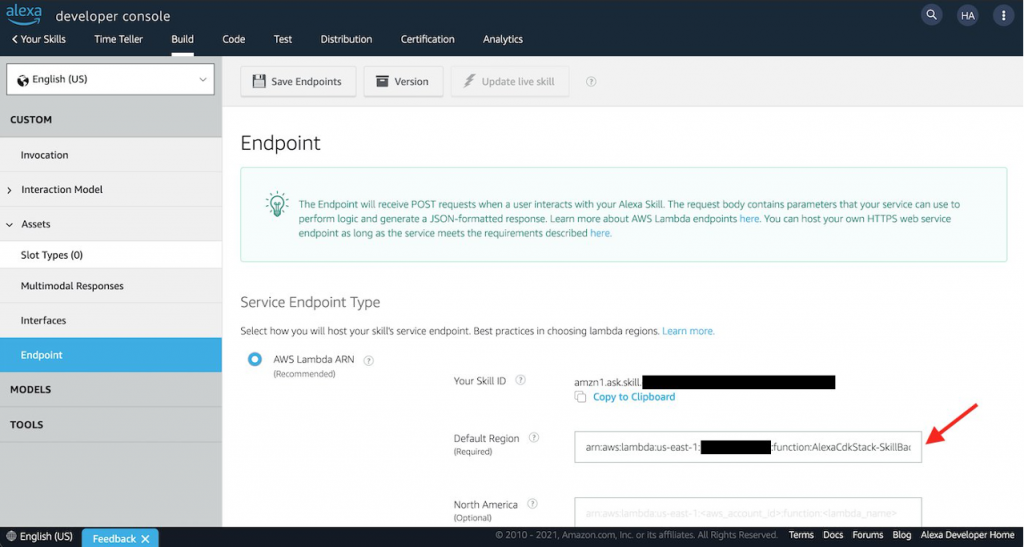Image resolution: width=1024 pixels, height=547 pixels.
Task: Click the Learn more link
Action: coord(688,331)
